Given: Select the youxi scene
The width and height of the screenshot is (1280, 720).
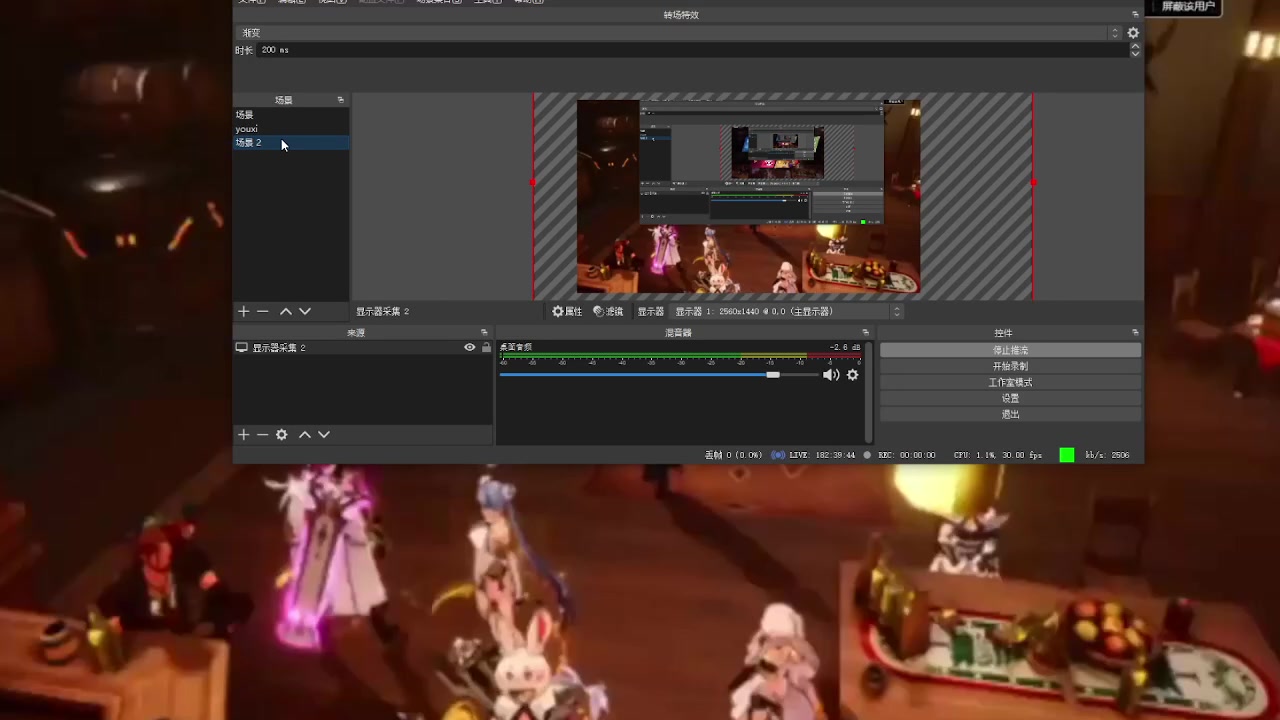Looking at the screenshot, I should pyautogui.click(x=291, y=129).
